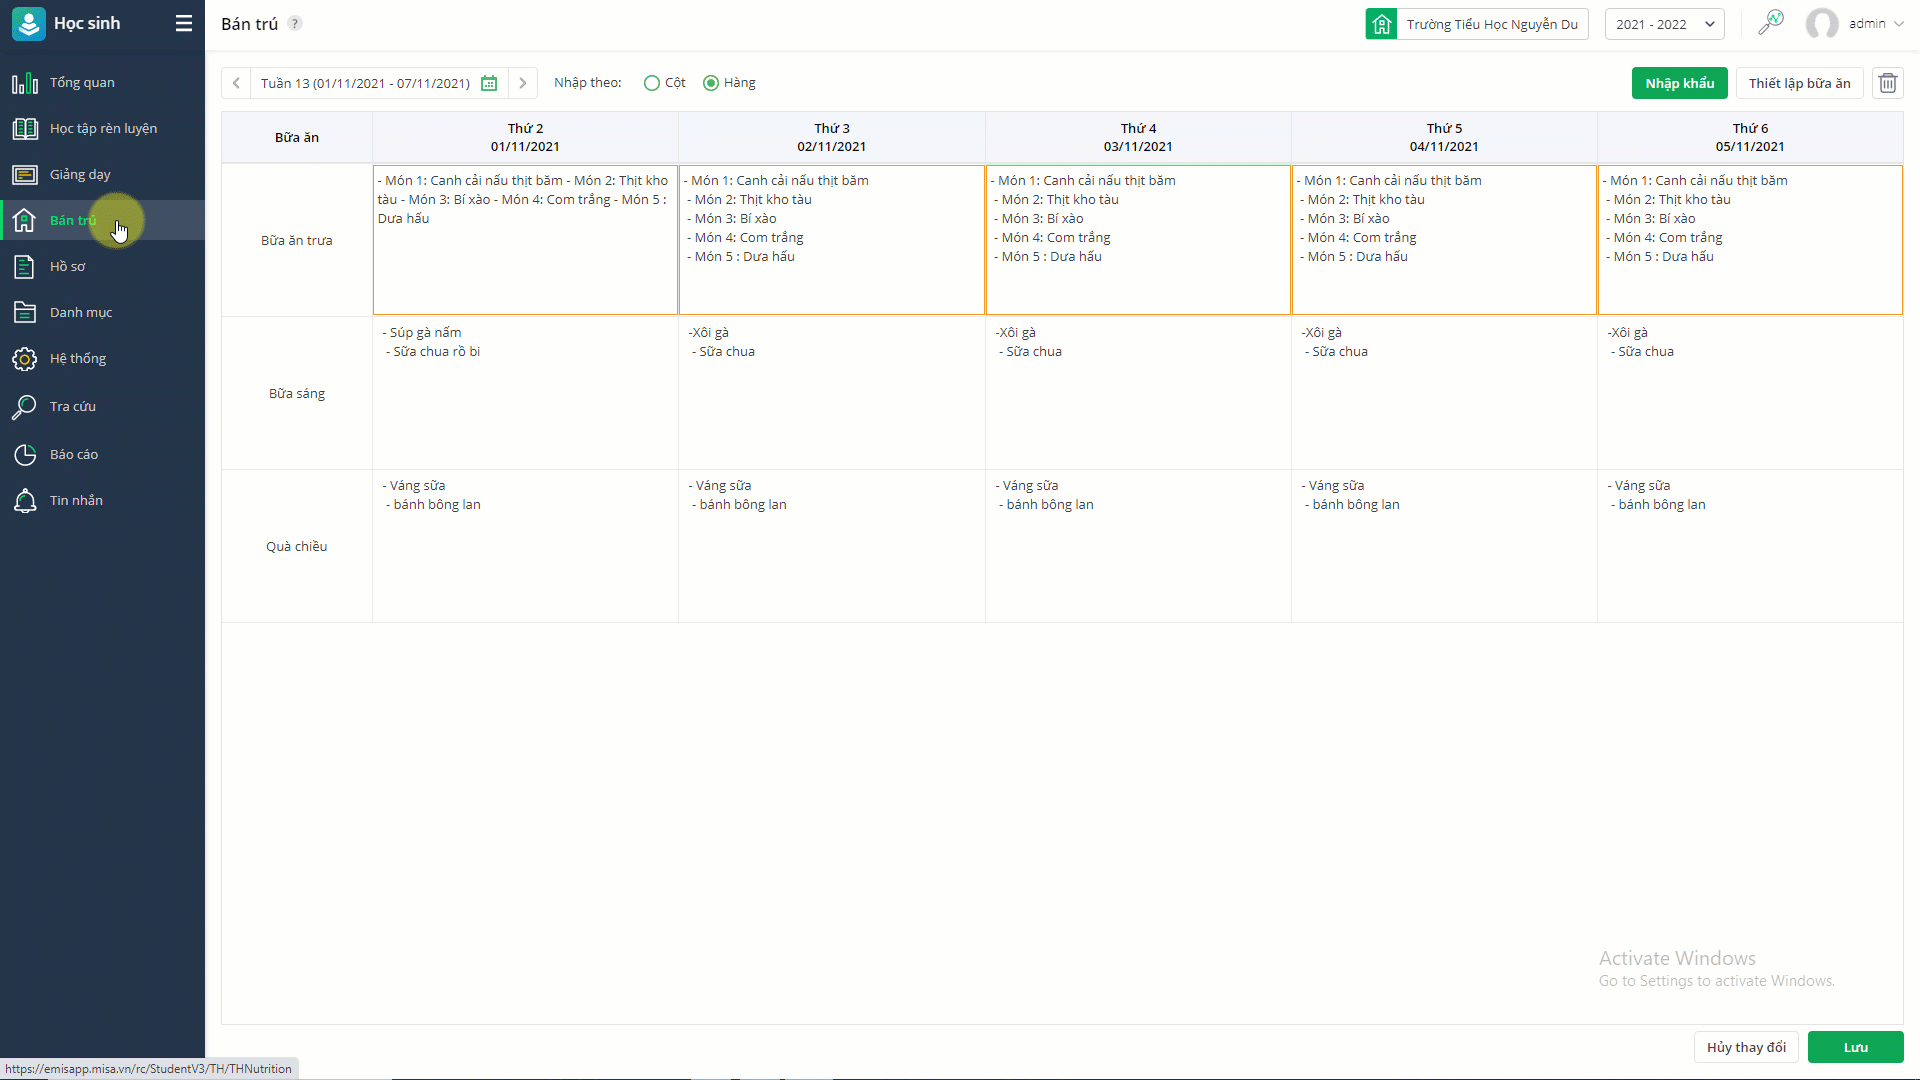Click the hamburger menu icon in the sidebar header
1920x1080 pixels.
[x=183, y=23]
